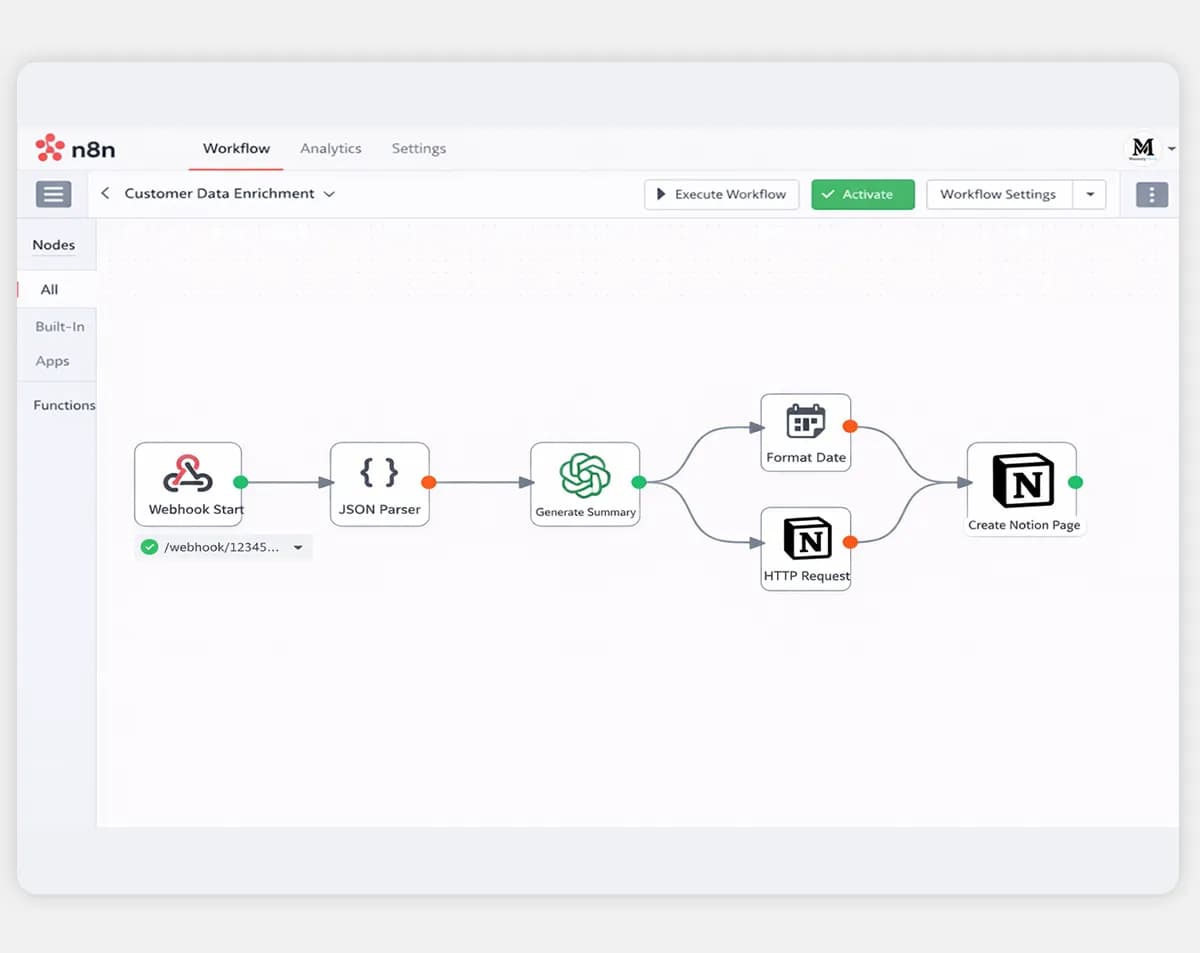1200x953 pixels.
Task: Open the Settings tab
Action: click(x=419, y=148)
